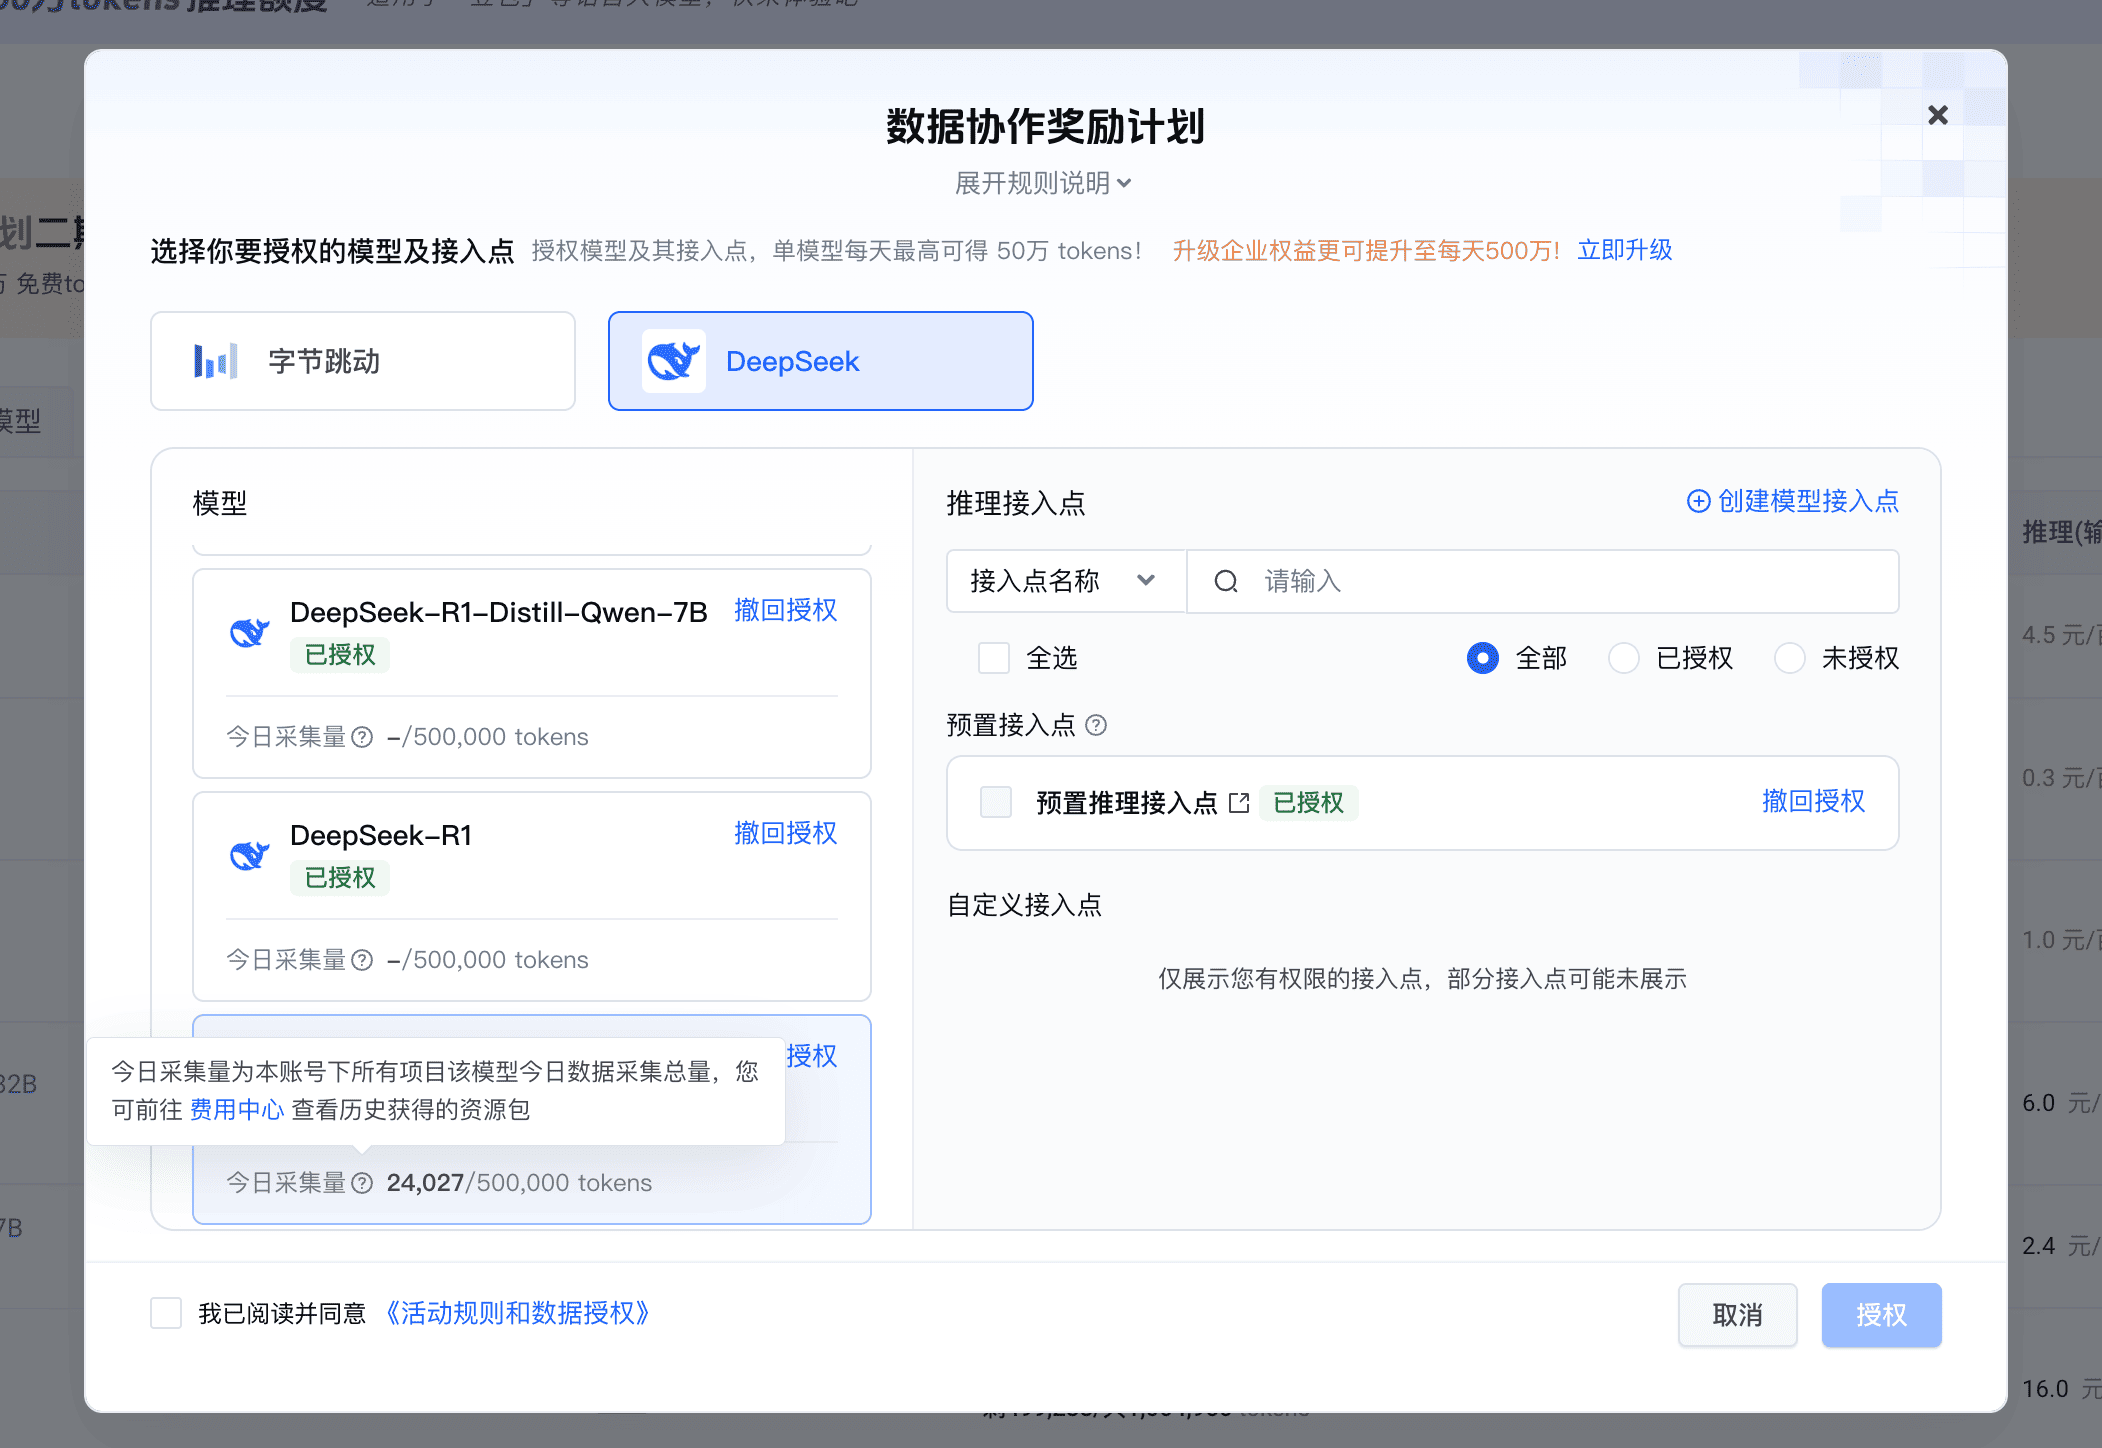Open 今日采集量 help icon under DeepSeek-R1
The height and width of the screenshot is (1448, 2102).
click(x=362, y=960)
